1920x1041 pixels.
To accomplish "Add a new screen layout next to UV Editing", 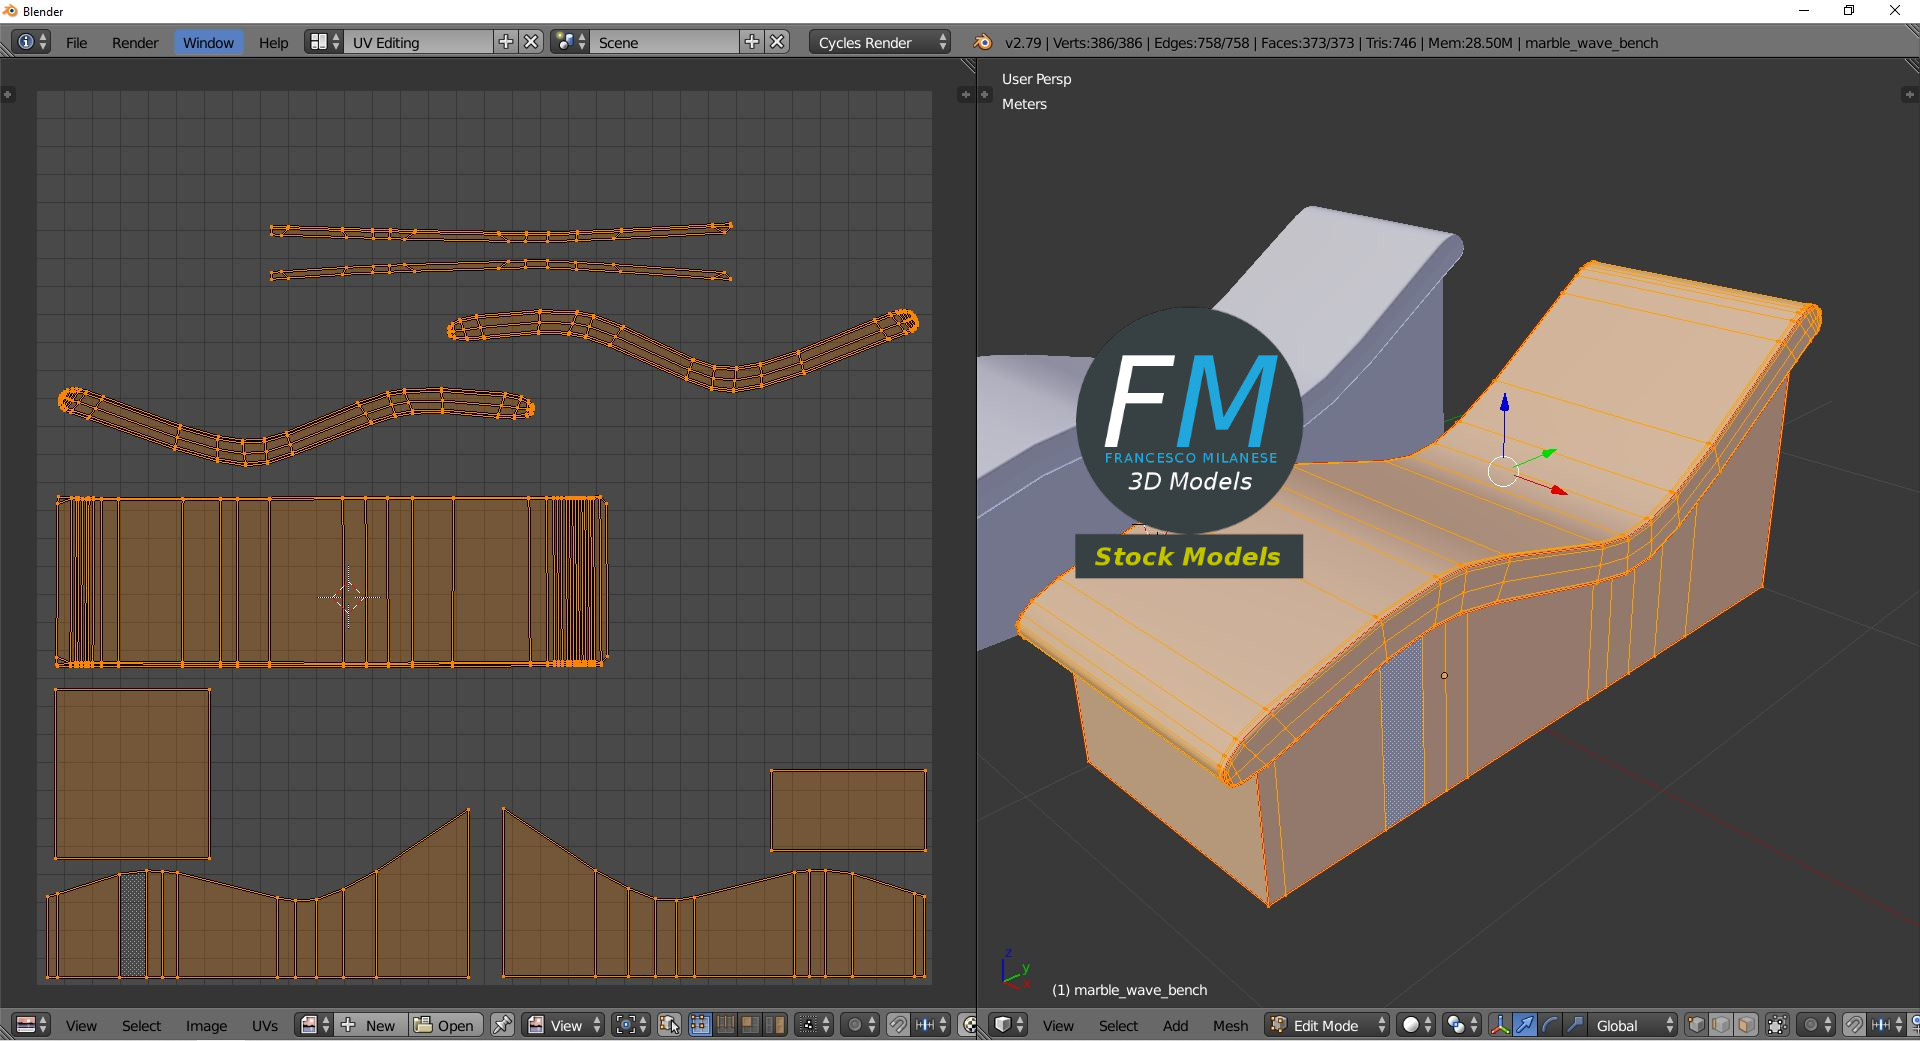I will pos(506,42).
